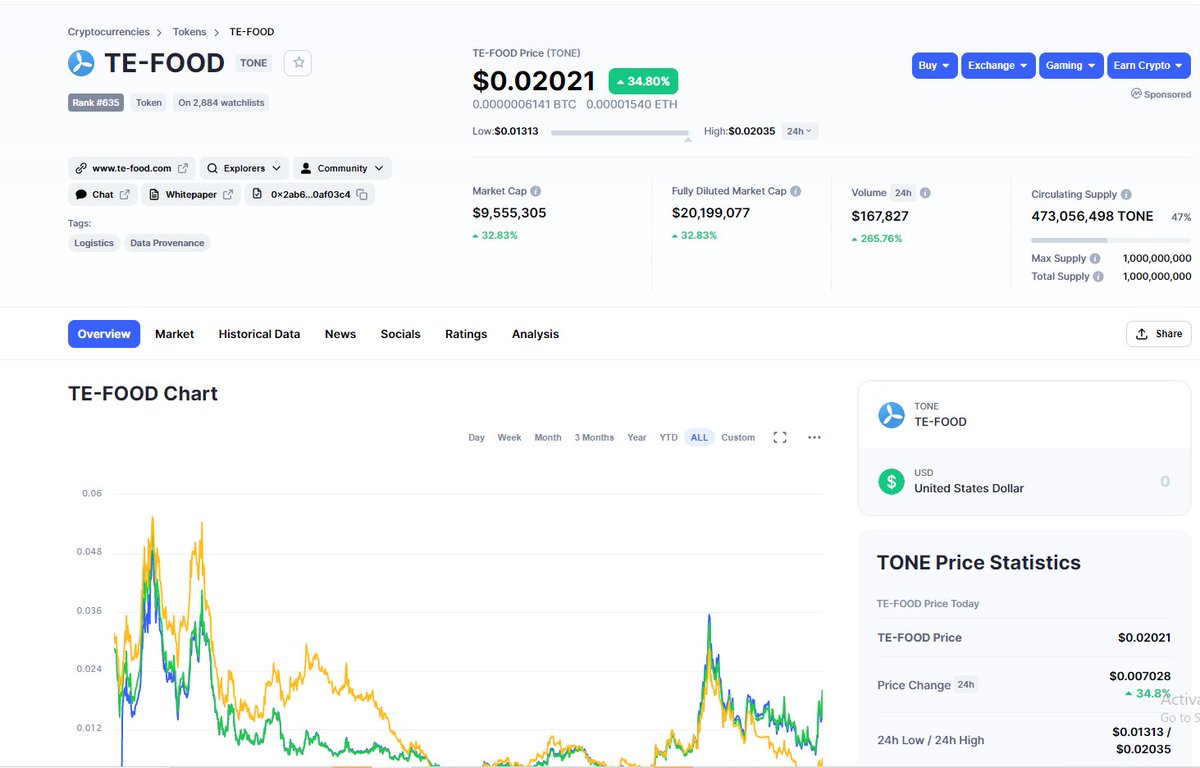The height and width of the screenshot is (768, 1200).
Task: Open the Gaming dropdown
Action: coord(1071,65)
